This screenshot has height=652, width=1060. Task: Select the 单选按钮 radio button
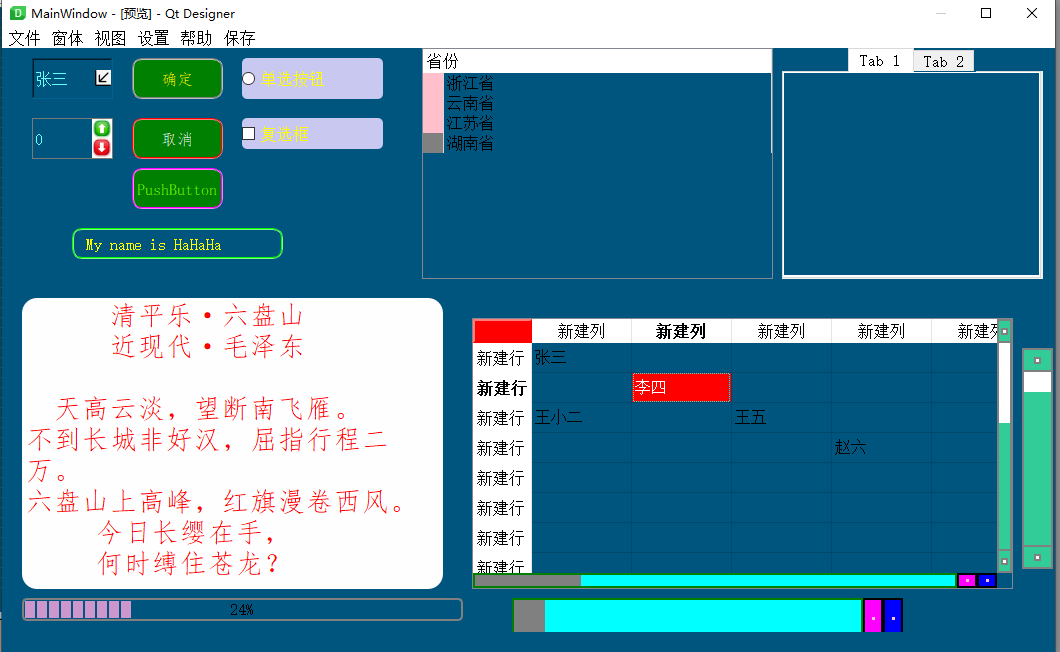(x=249, y=78)
